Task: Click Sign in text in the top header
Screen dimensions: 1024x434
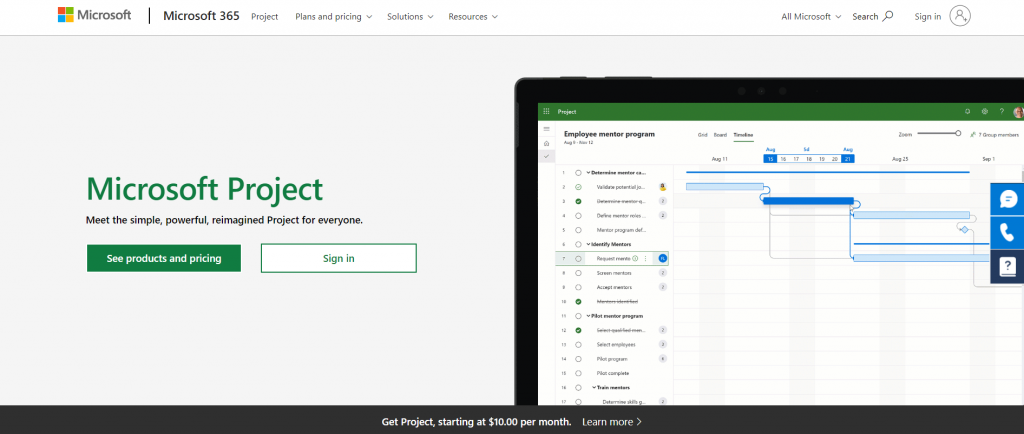Action: [x=927, y=17]
